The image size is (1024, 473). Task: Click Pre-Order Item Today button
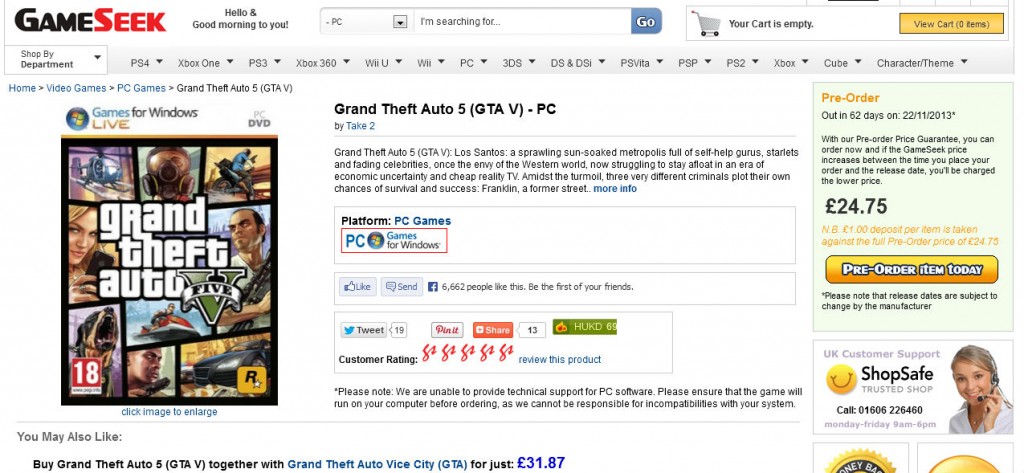tap(912, 269)
